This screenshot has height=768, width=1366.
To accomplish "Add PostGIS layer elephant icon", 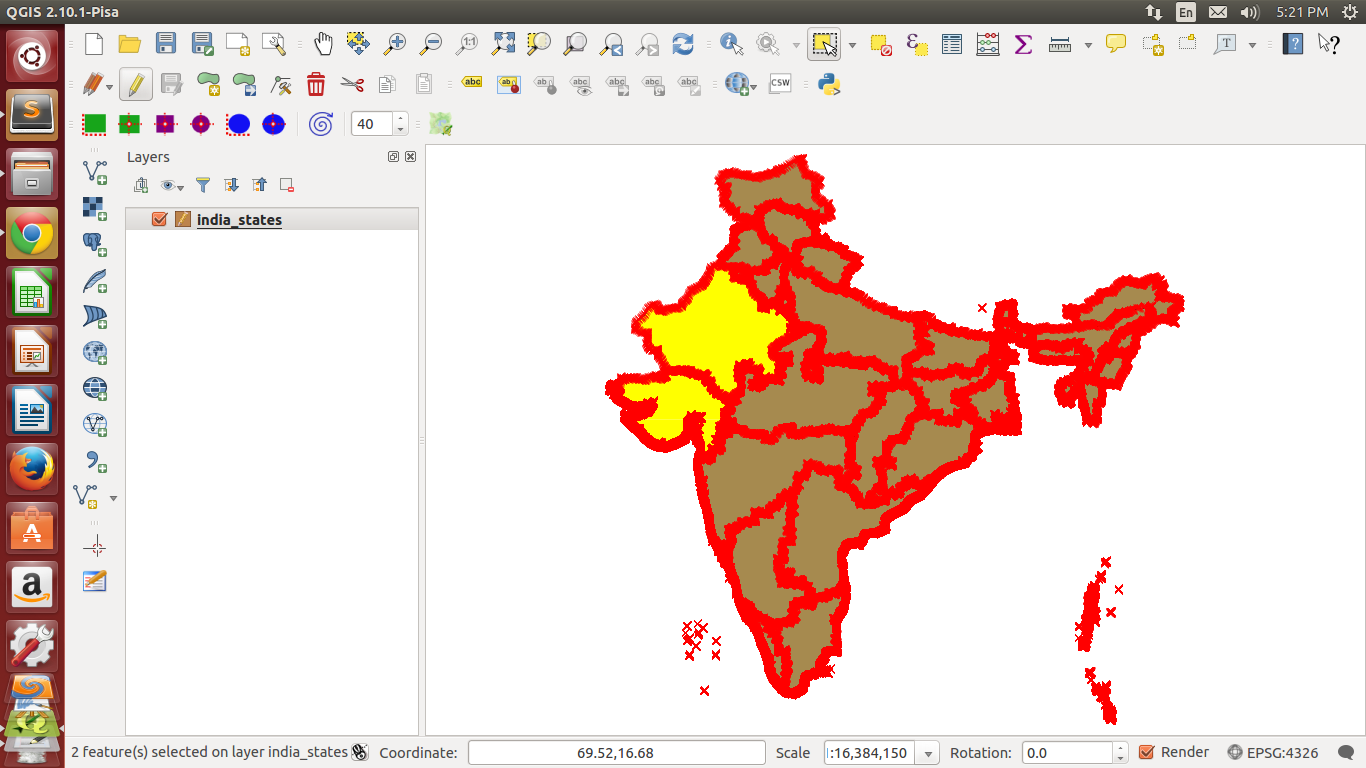I will tap(95, 243).
